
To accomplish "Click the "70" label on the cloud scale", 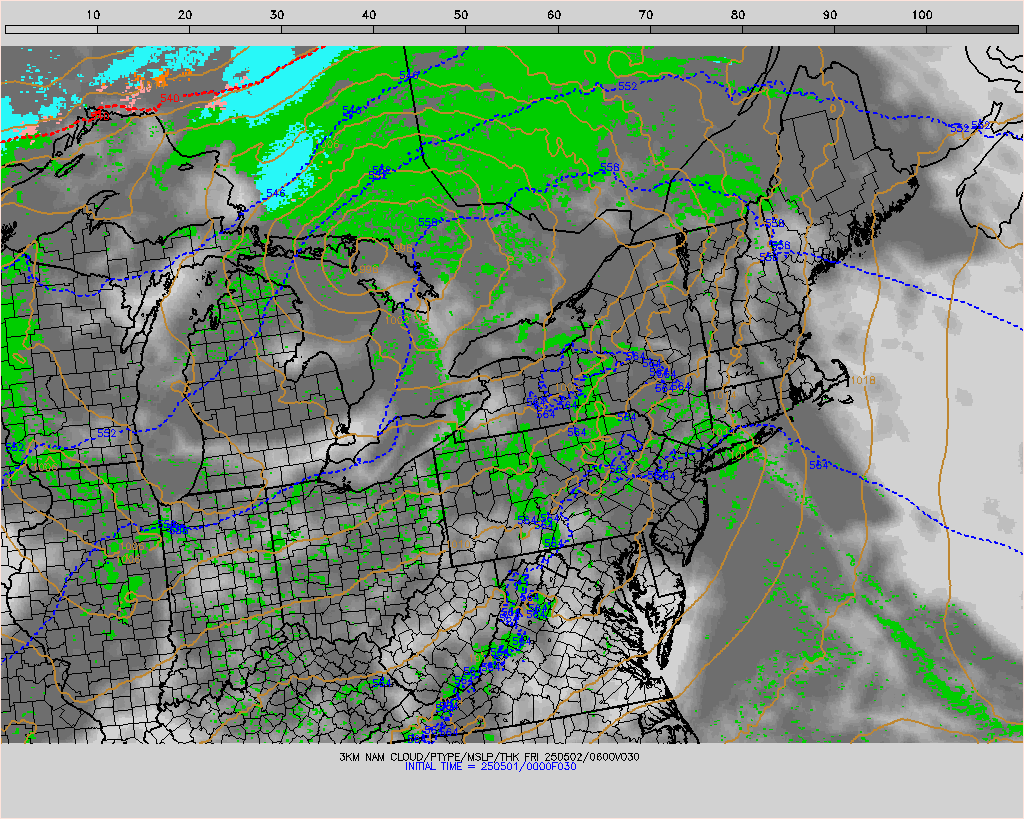I will (646, 14).
